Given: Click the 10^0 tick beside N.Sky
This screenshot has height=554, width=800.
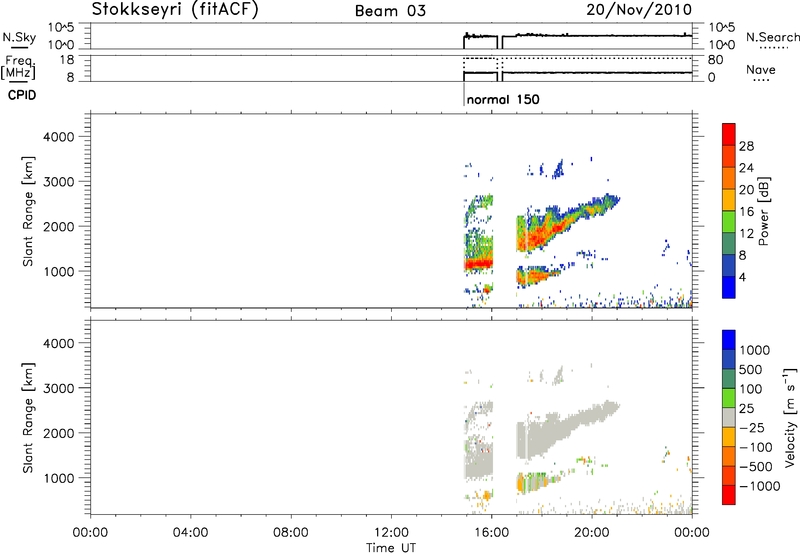Looking at the screenshot, I should [61, 45].
